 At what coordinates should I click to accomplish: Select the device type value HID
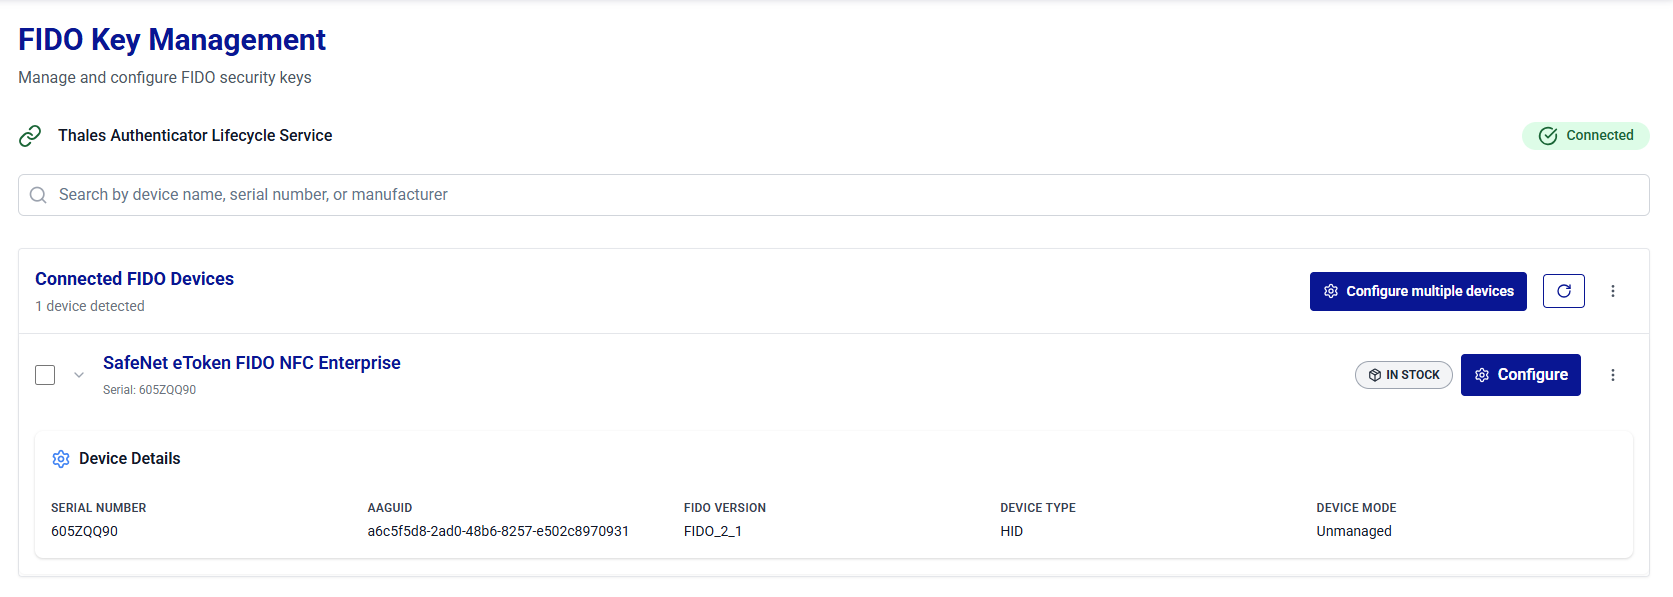pyautogui.click(x=1011, y=531)
